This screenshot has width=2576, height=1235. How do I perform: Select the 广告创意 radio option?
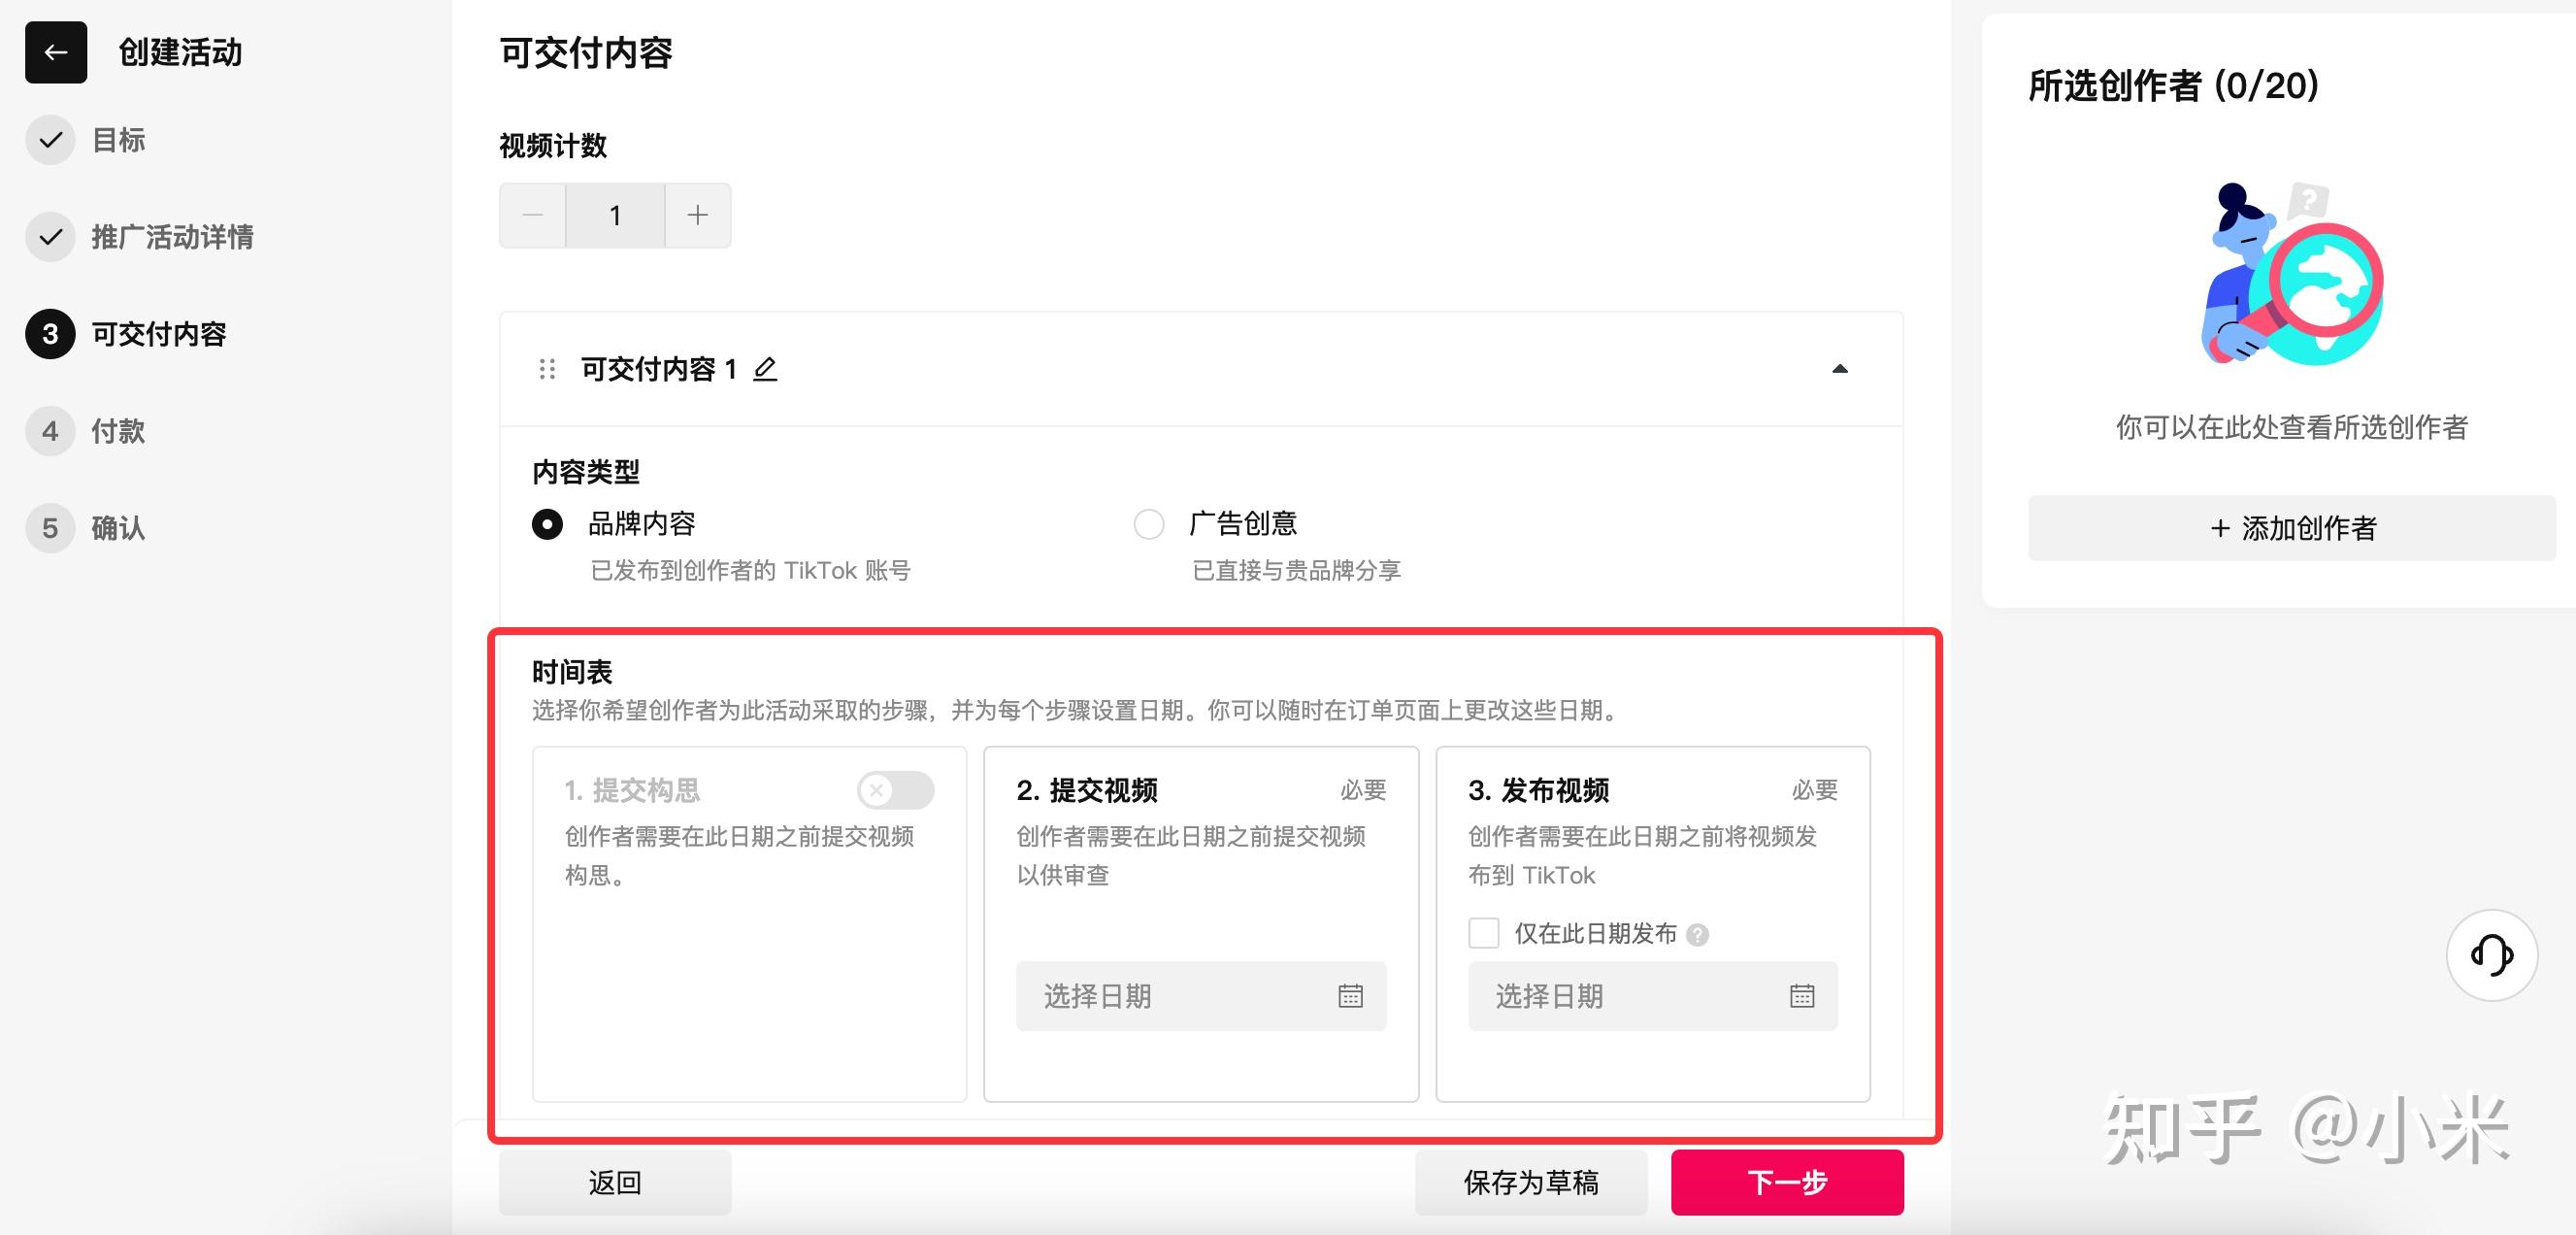[x=1149, y=523]
